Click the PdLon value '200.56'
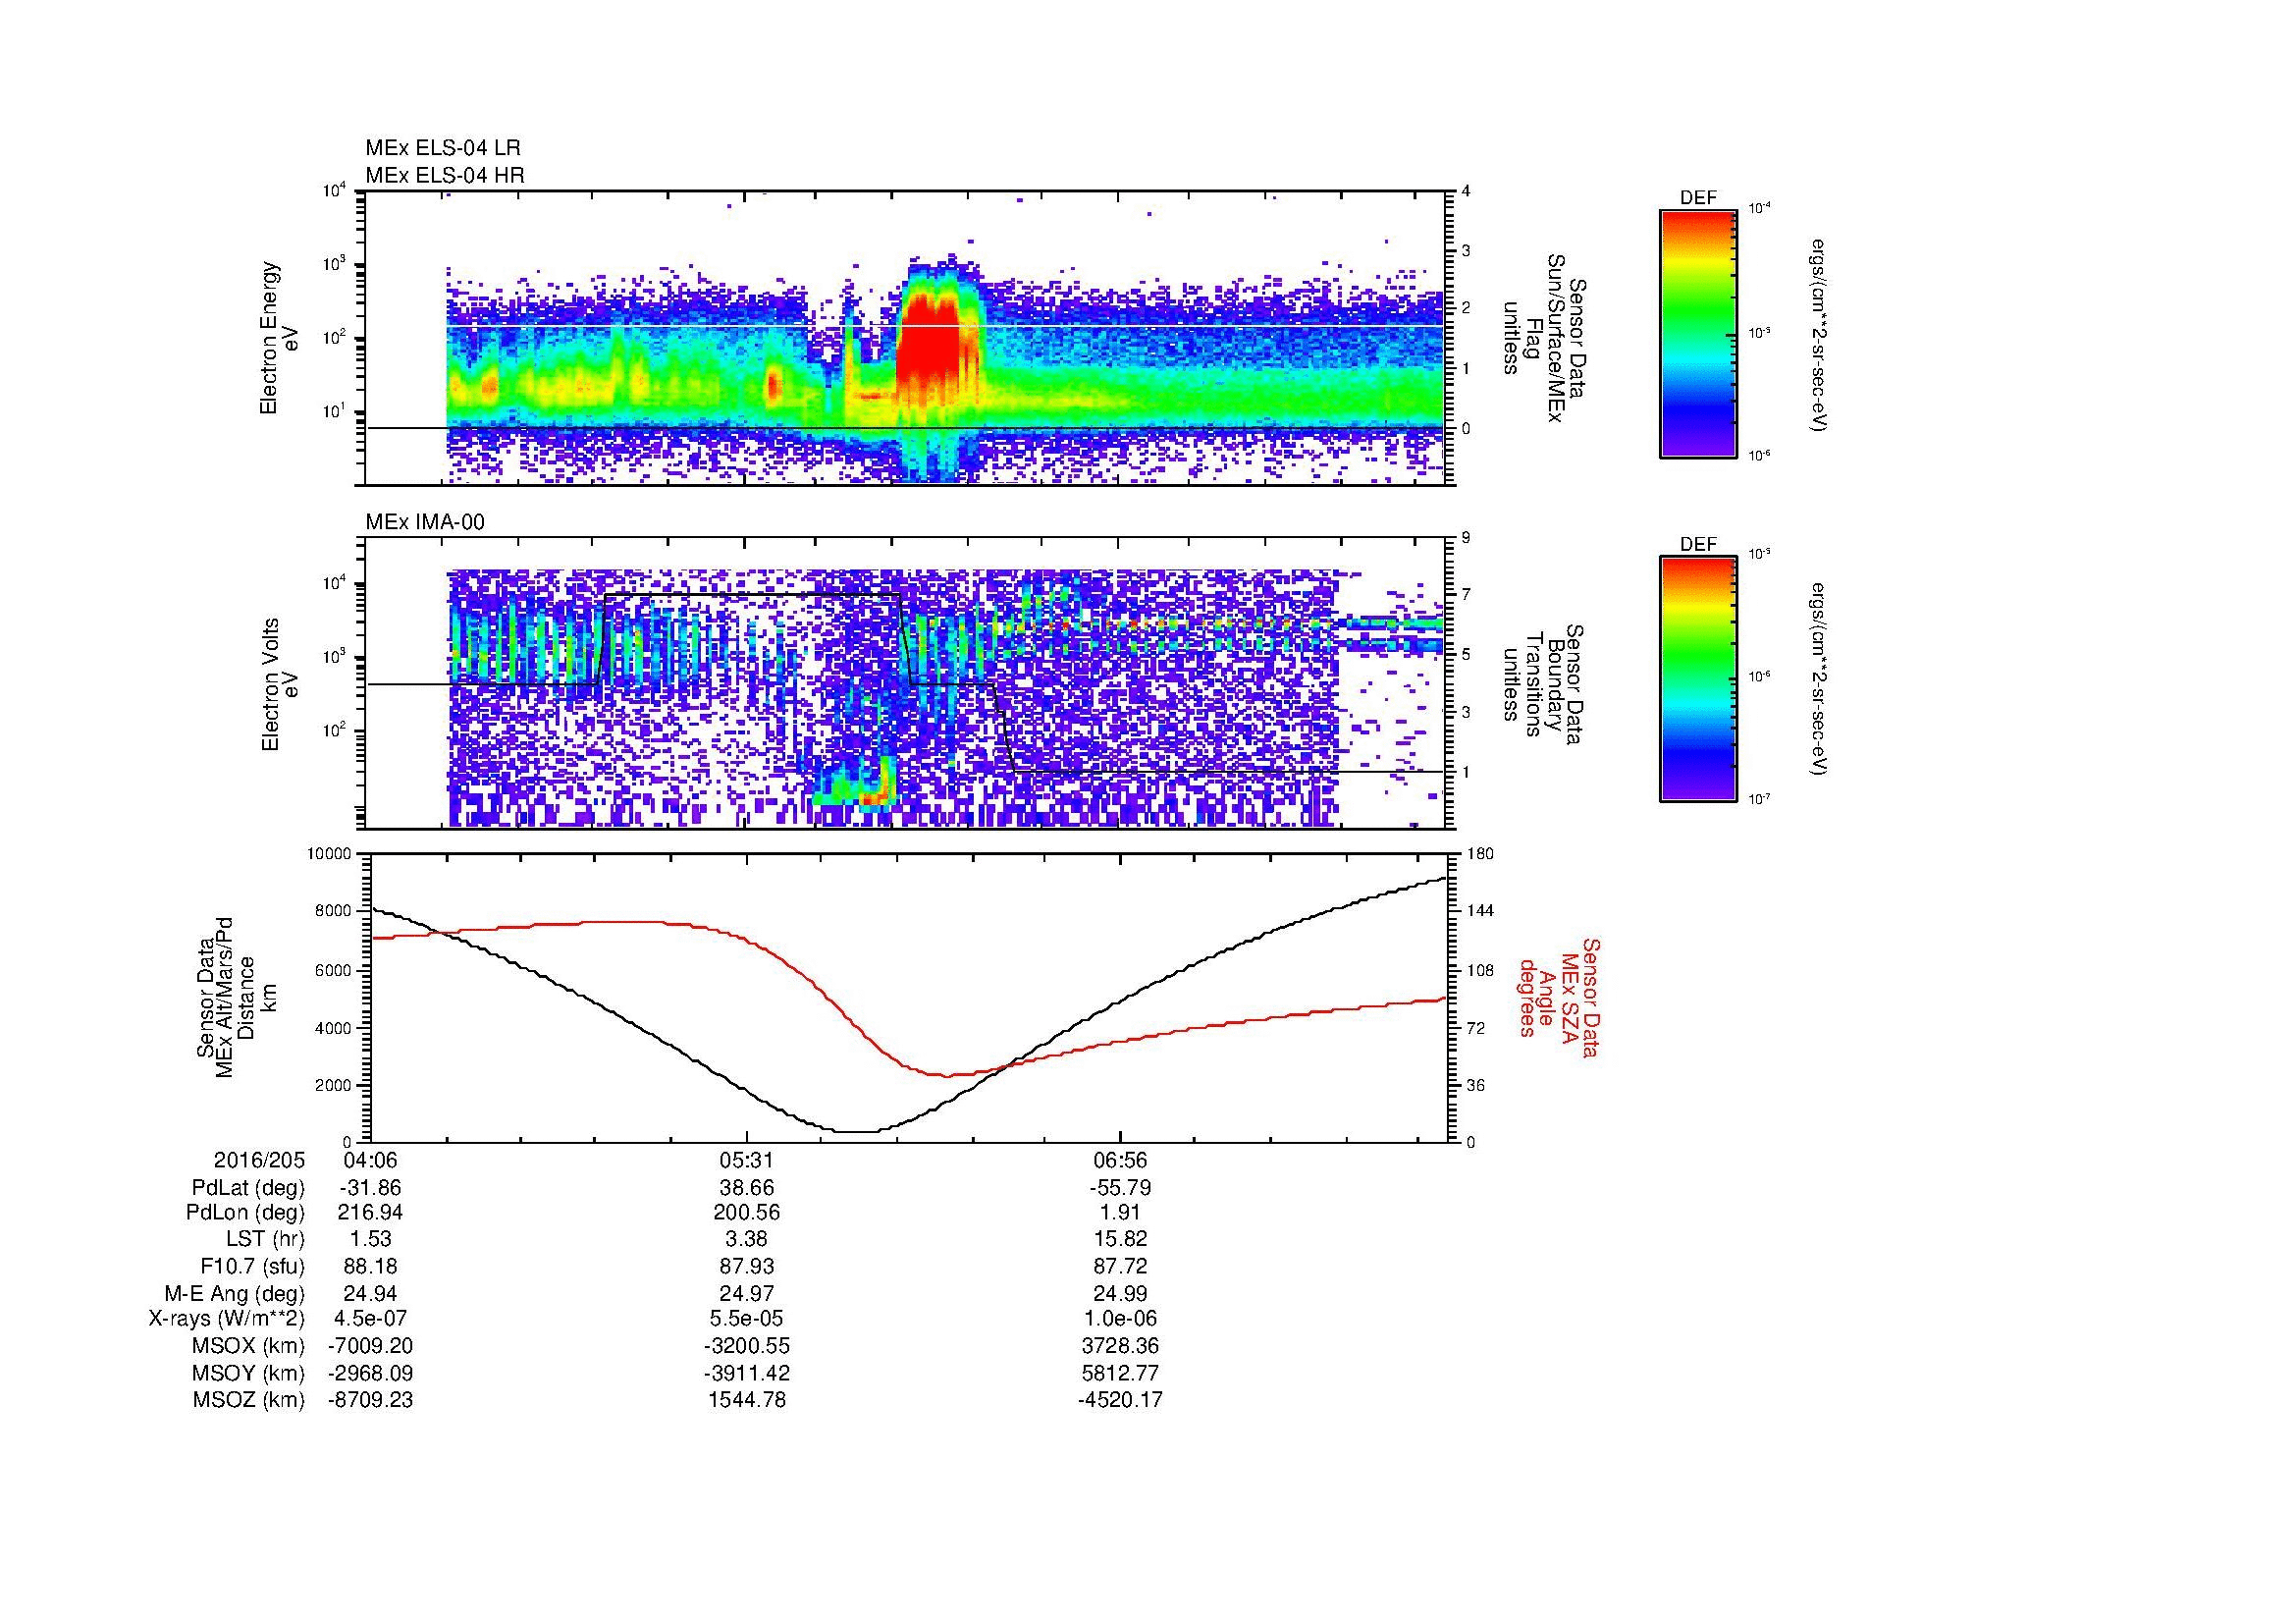 (x=746, y=1213)
